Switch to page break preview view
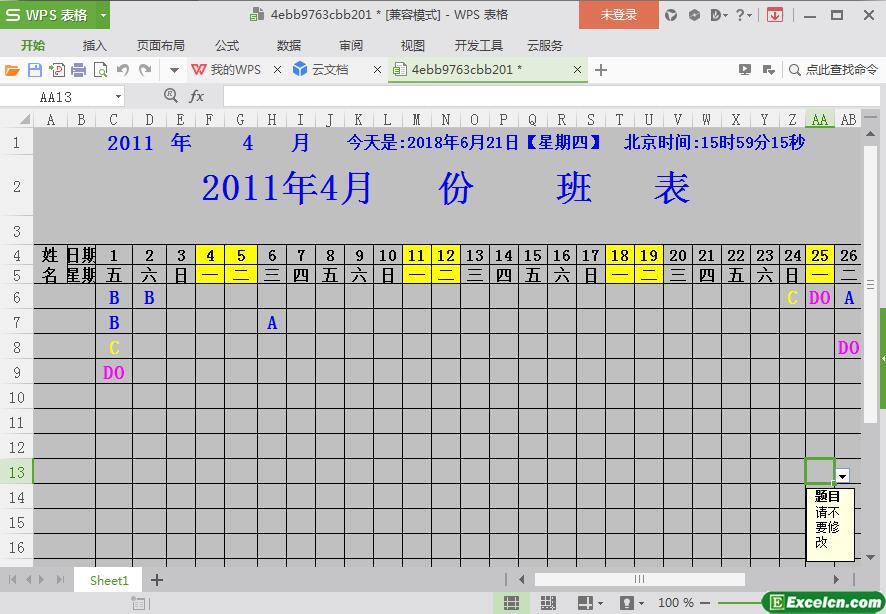The height and width of the screenshot is (614, 886). point(548,603)
